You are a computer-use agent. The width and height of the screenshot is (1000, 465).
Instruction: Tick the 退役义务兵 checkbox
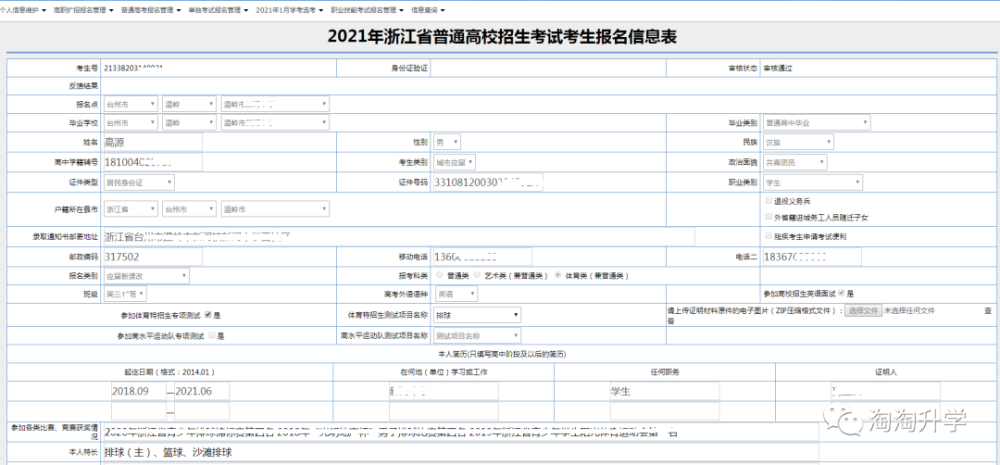click(x=768, y=200)
